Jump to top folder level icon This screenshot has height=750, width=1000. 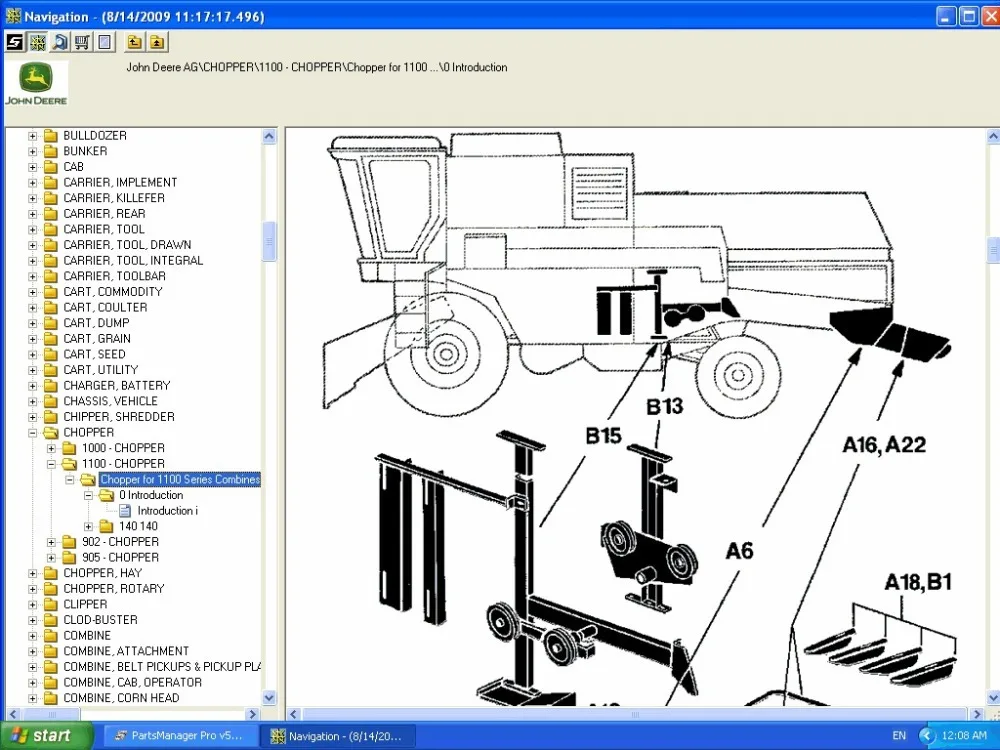(156, 43)
